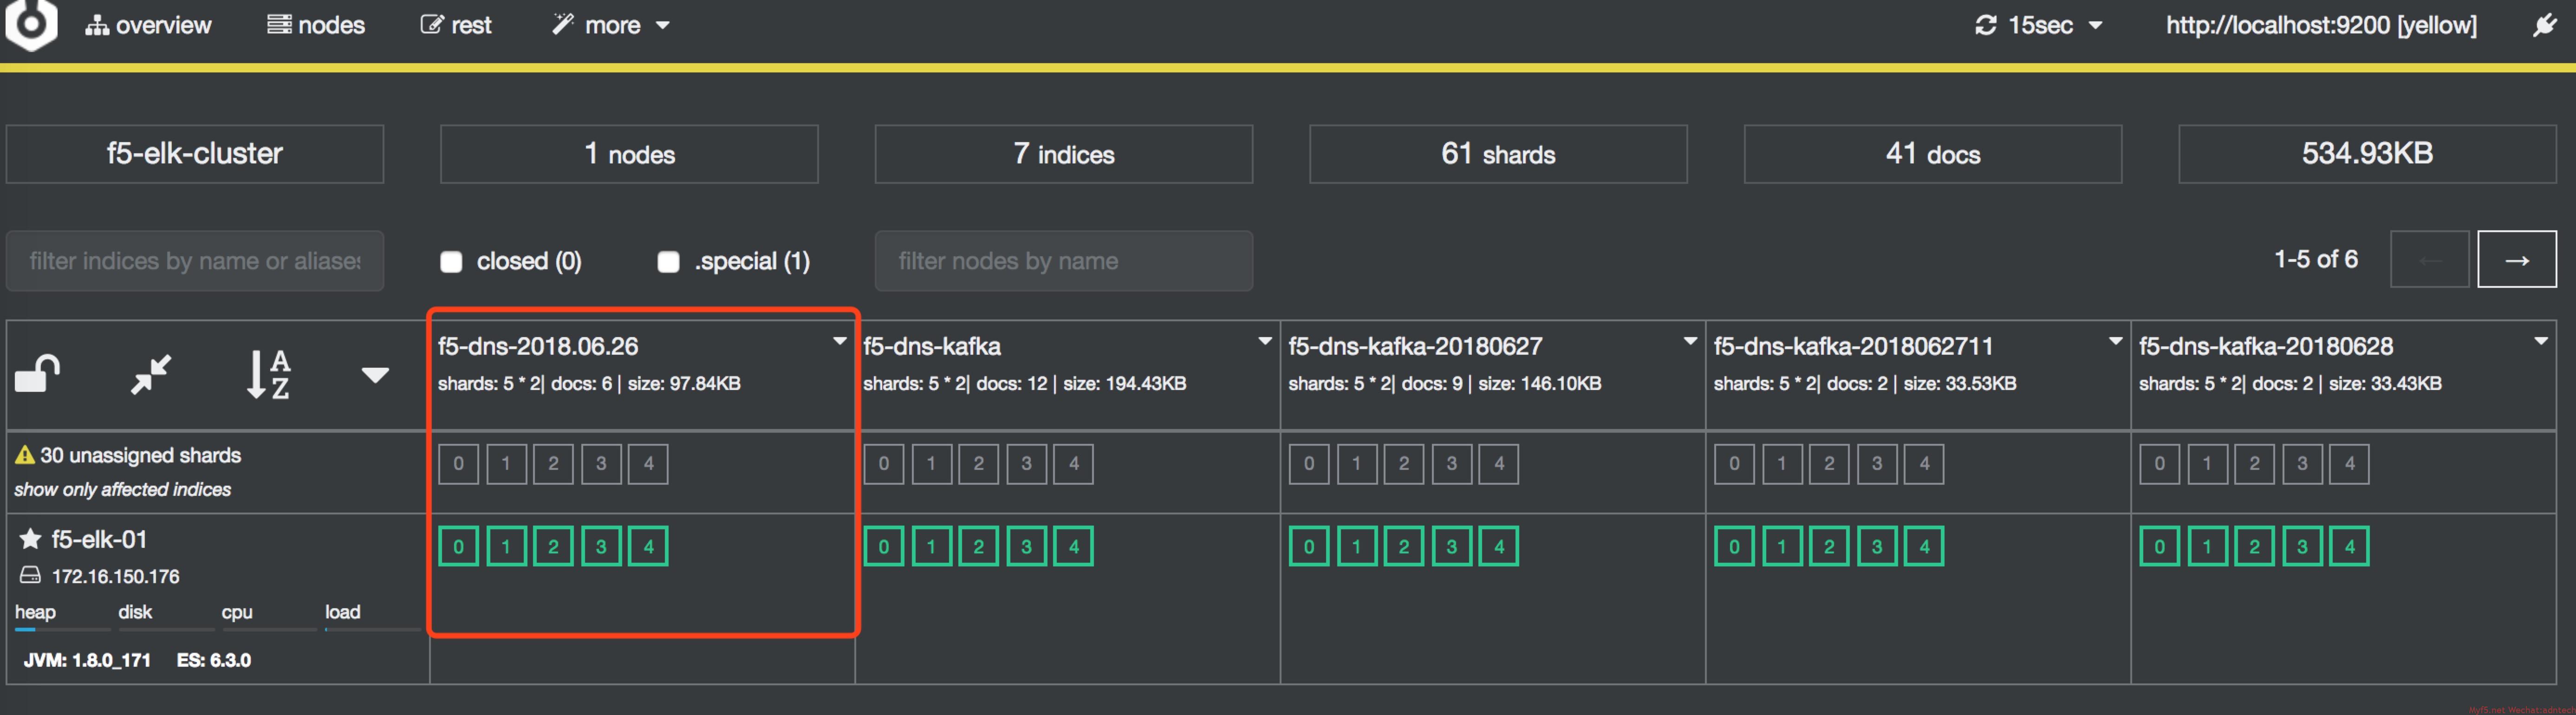Click the 30 unassigned shards warning text
Screen dimensions: 2576x715
tap(141, 456)
